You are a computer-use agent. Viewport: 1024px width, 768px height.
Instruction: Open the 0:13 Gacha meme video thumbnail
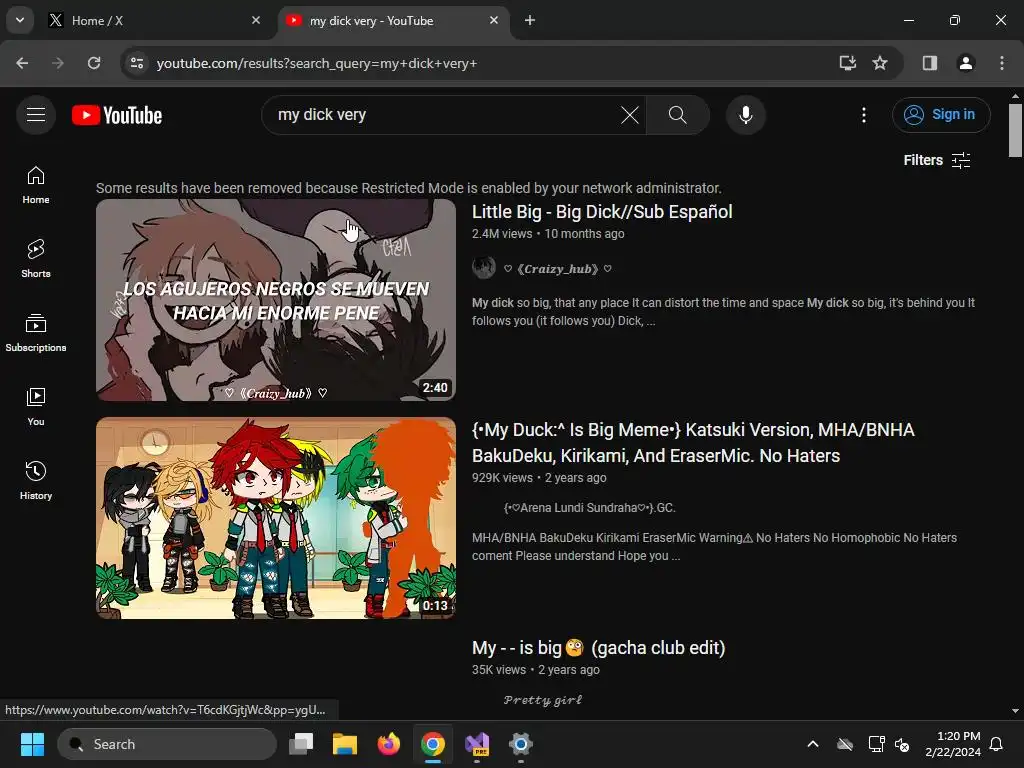276,518
